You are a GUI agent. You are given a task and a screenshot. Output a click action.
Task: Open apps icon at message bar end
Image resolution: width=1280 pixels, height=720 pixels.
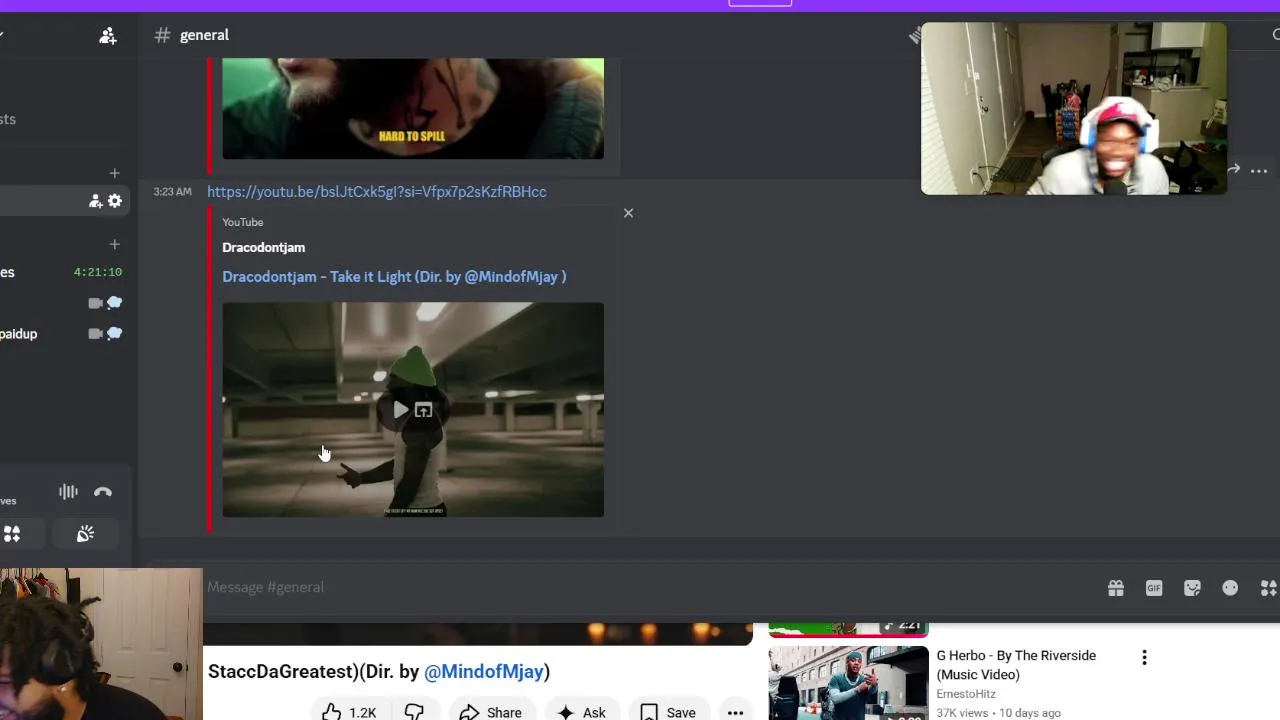[1268, 588]
